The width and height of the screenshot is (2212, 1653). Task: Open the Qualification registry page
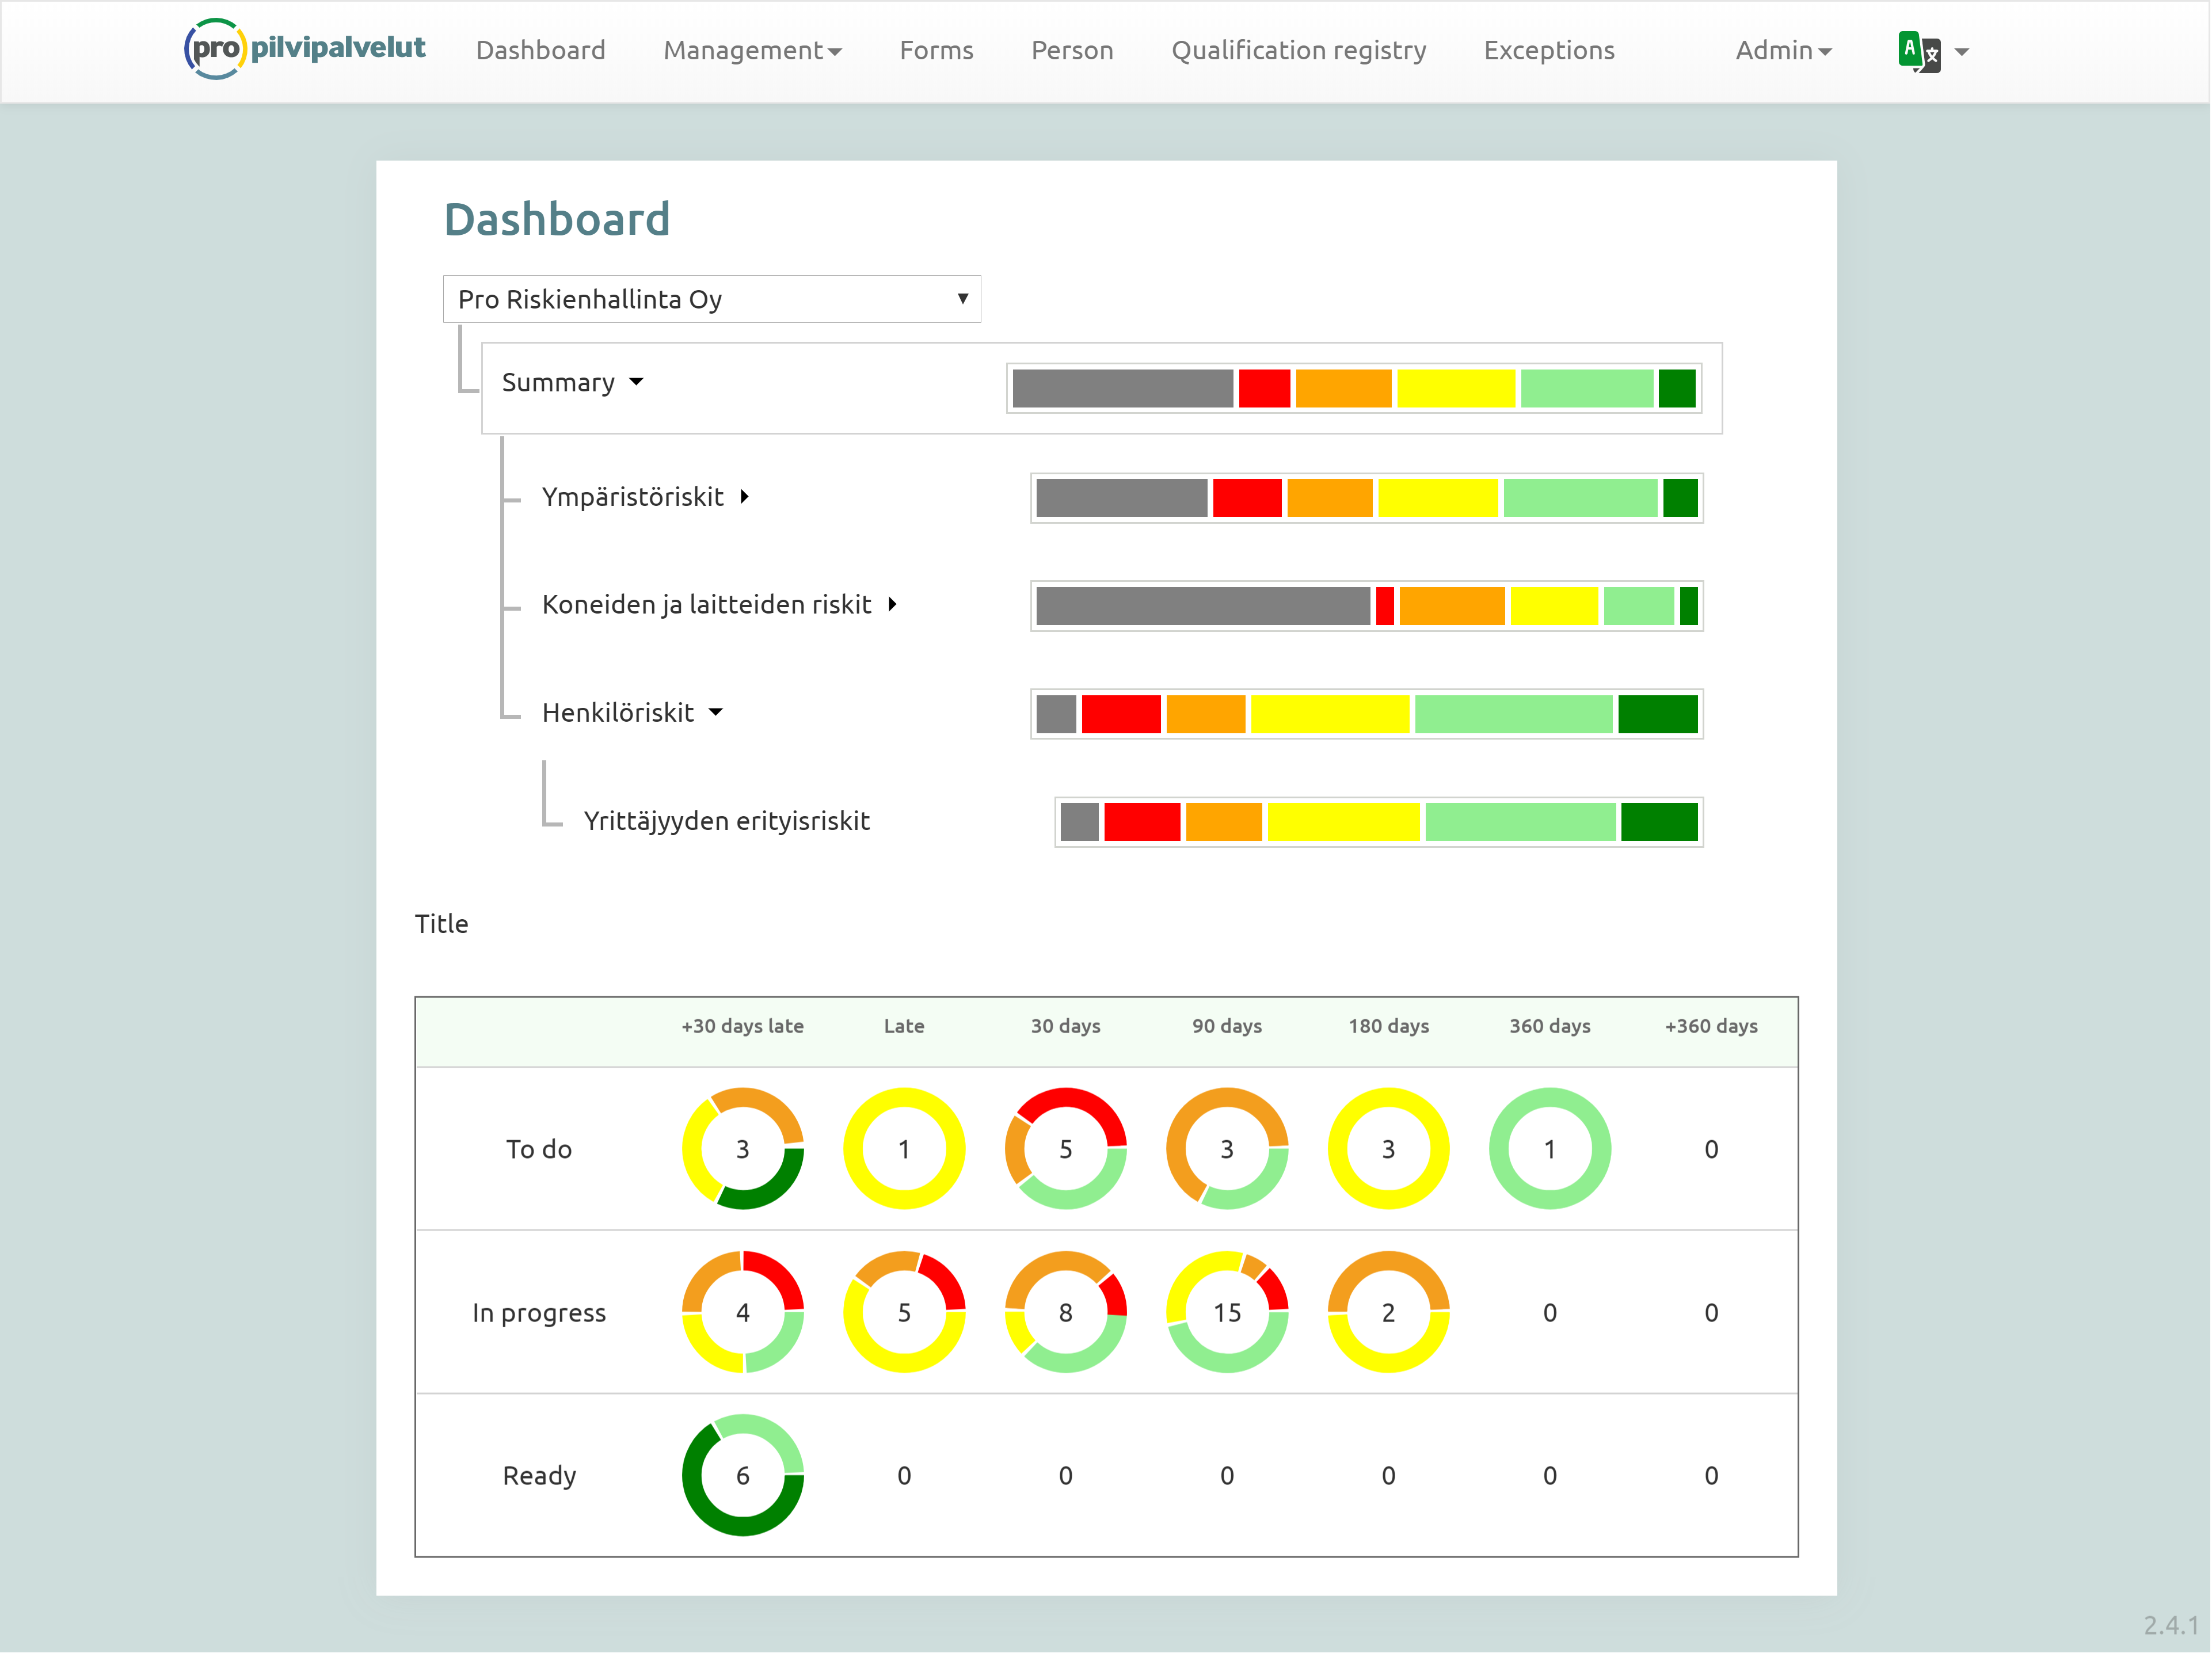point(1298,50)
